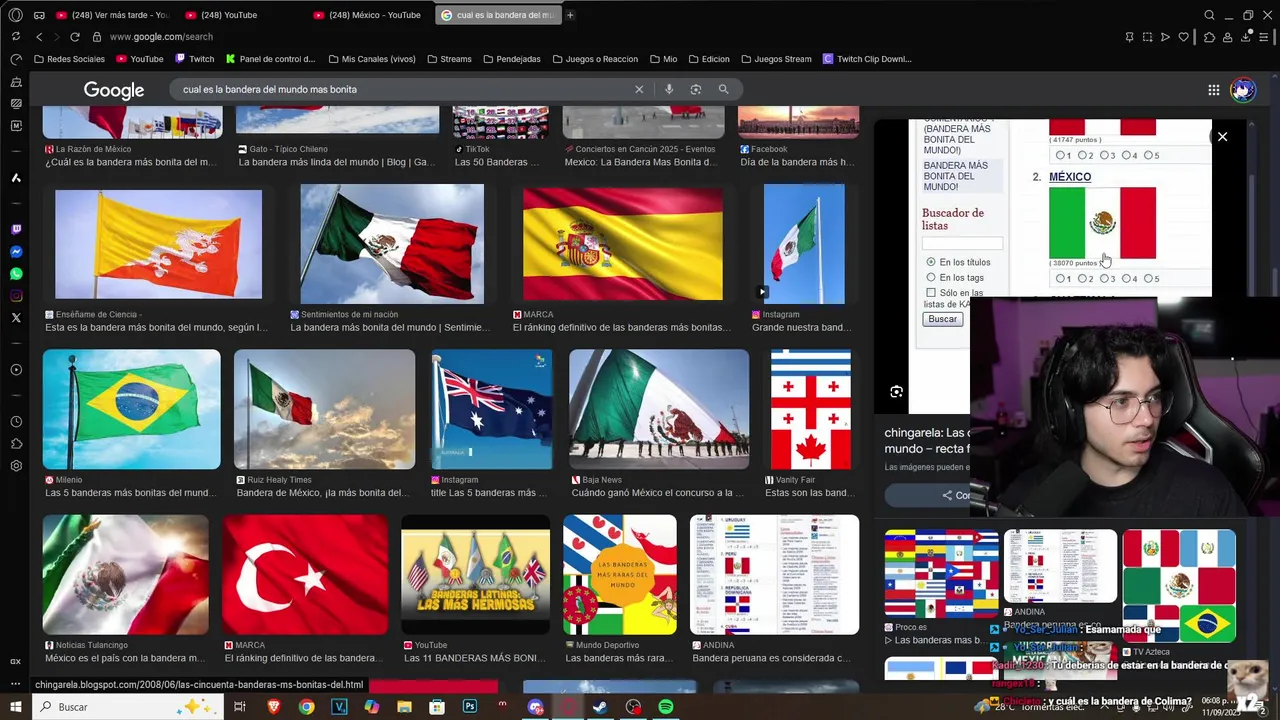Select the 'En los títulos' radio option
The image size is (1280, 720).
931,262
